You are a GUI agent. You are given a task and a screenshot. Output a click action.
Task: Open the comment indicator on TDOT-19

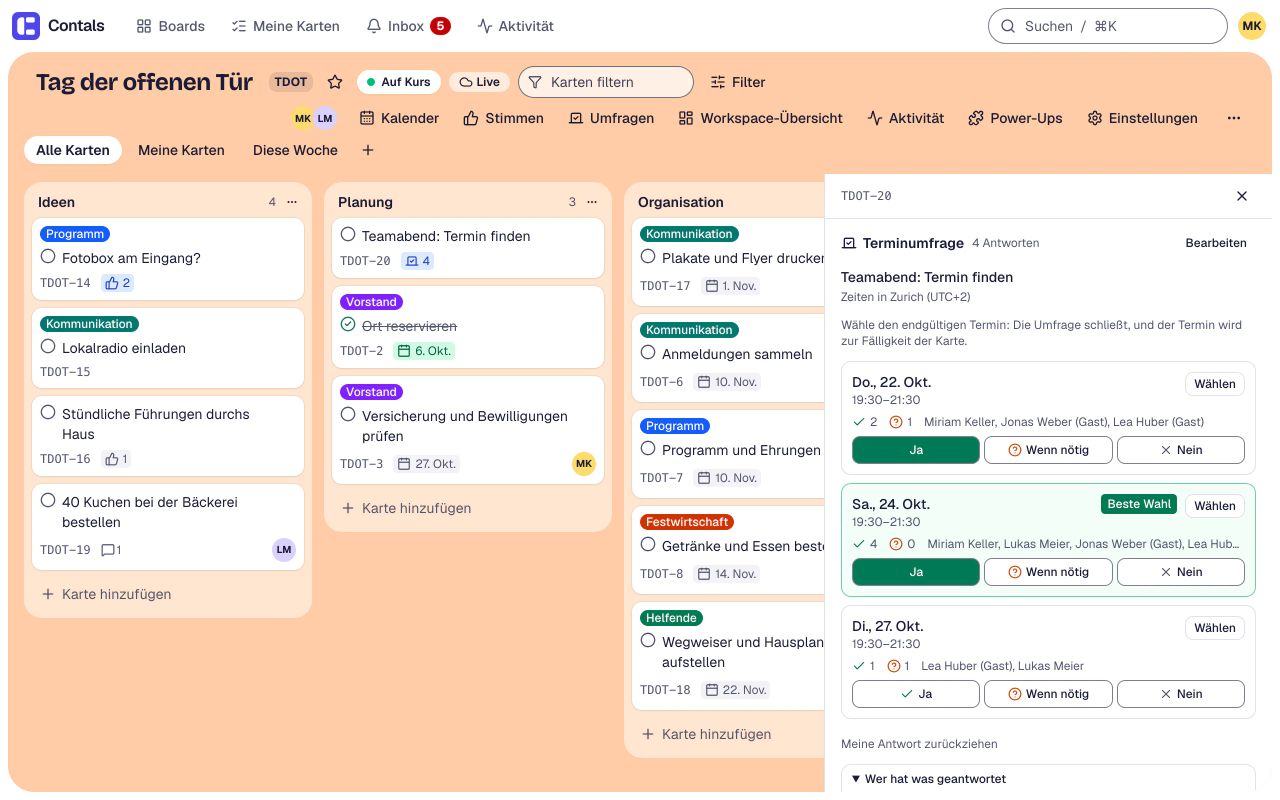(x=111, y=550)
